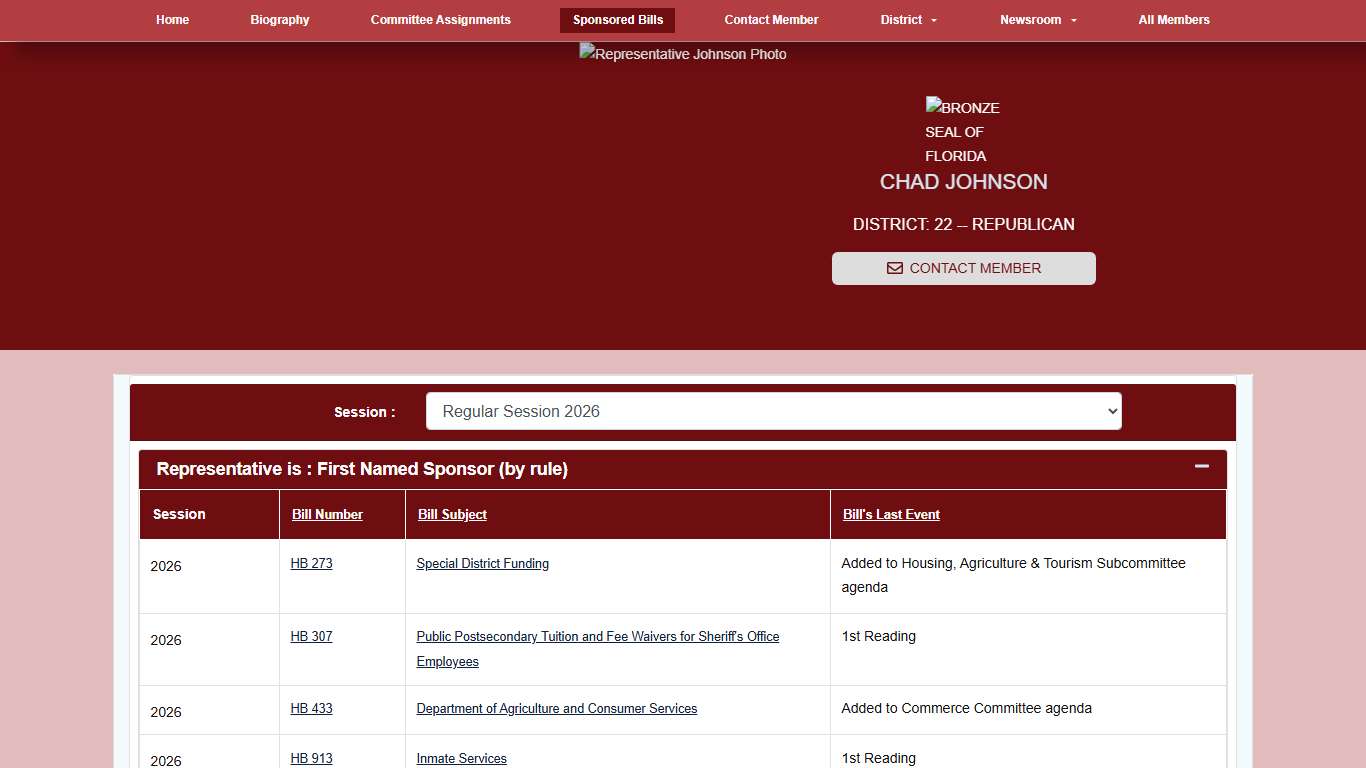Open bill HB 273
Image resolution: width=1366 pixels, height=768 pixels.
click(311, 563)
